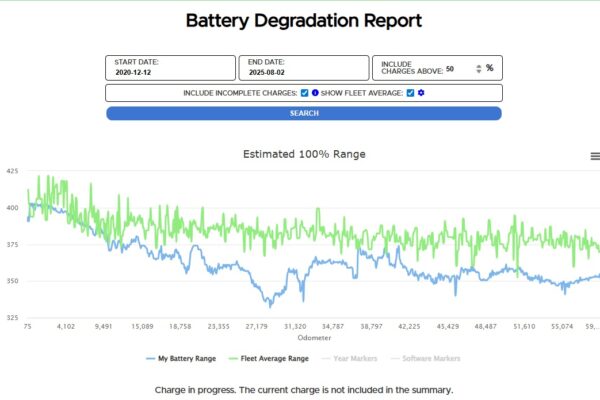Screen dimensions: 600x400
Task: Open fleet average settings gear icon
Action: click(x=422, y=93)
